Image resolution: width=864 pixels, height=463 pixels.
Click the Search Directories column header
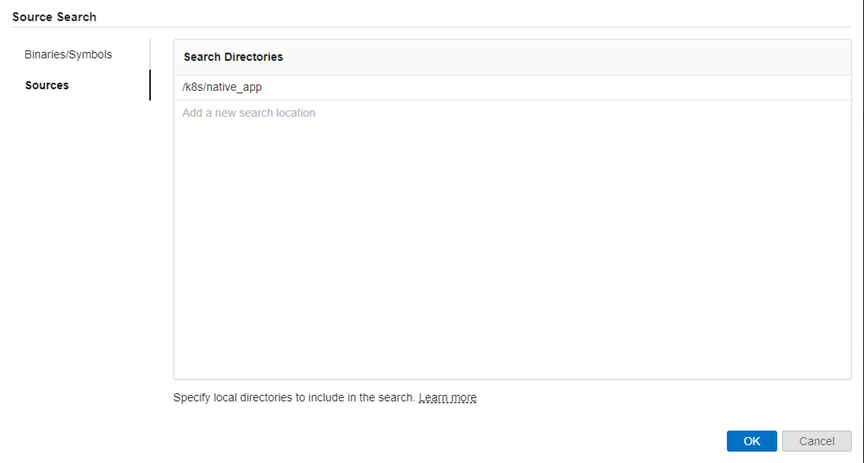pyautogui.click(x=233, y=57)
